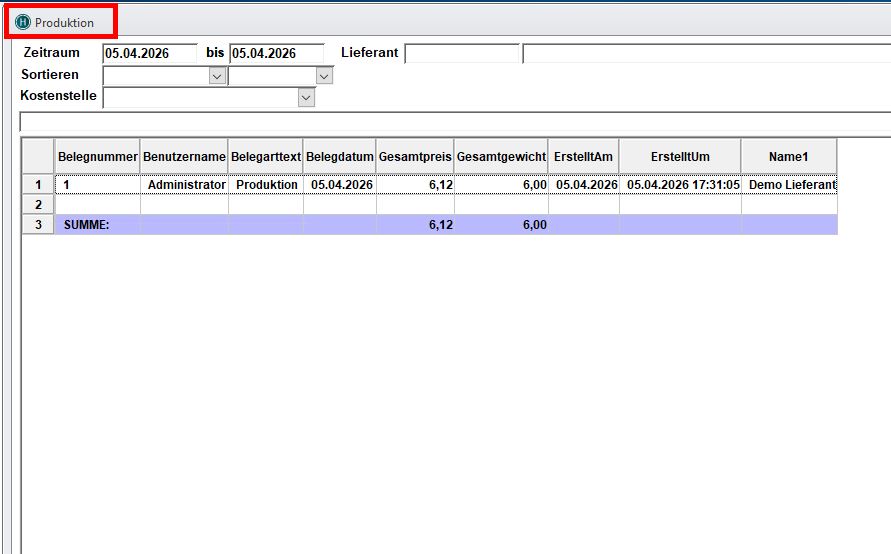Click the Zeitraum start date field

[149, 54]
